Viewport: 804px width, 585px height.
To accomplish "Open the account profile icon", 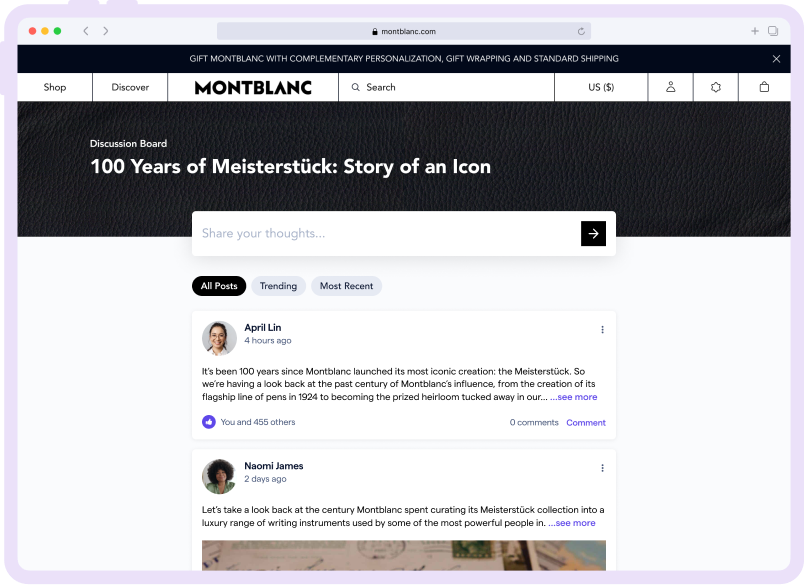I will 671,87.
